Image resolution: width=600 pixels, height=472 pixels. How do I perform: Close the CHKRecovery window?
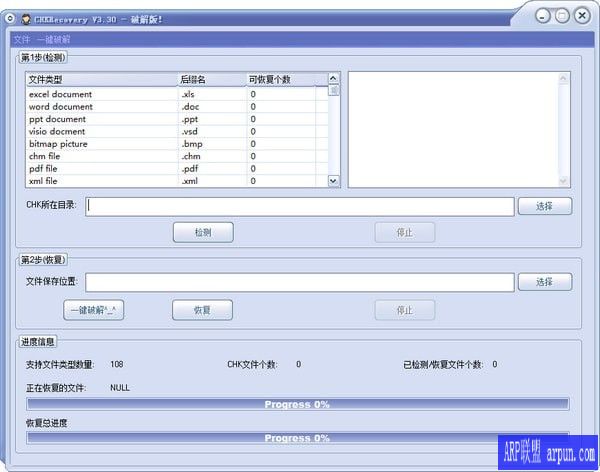coord(582,16)
